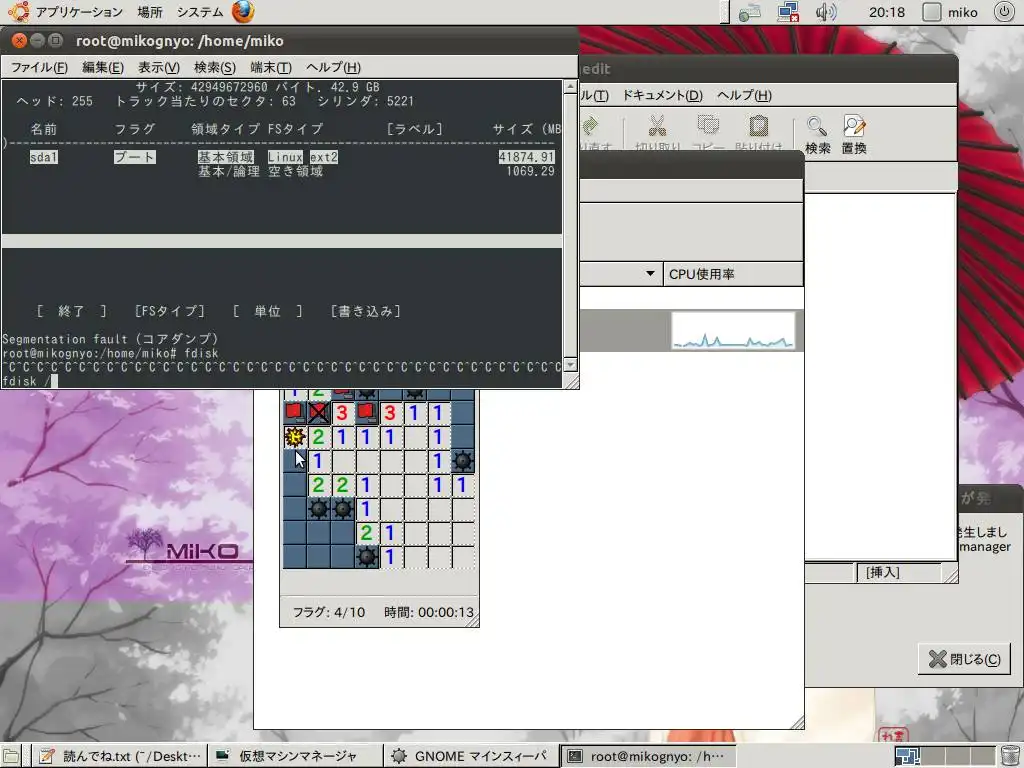1024x768 pixels.
Task: Click the 空き領域 free space row
Action: [x=296, y=171]
